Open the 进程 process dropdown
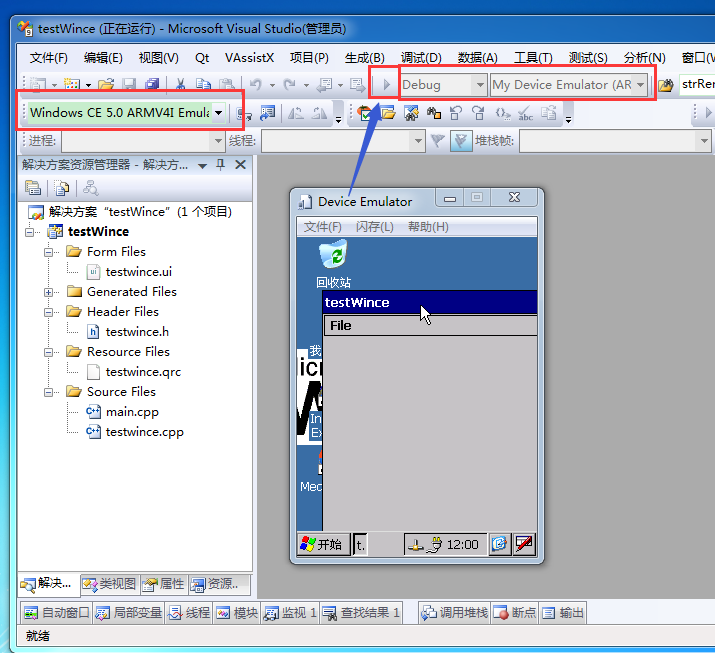The image size is (715, 653). pos(218,141)
